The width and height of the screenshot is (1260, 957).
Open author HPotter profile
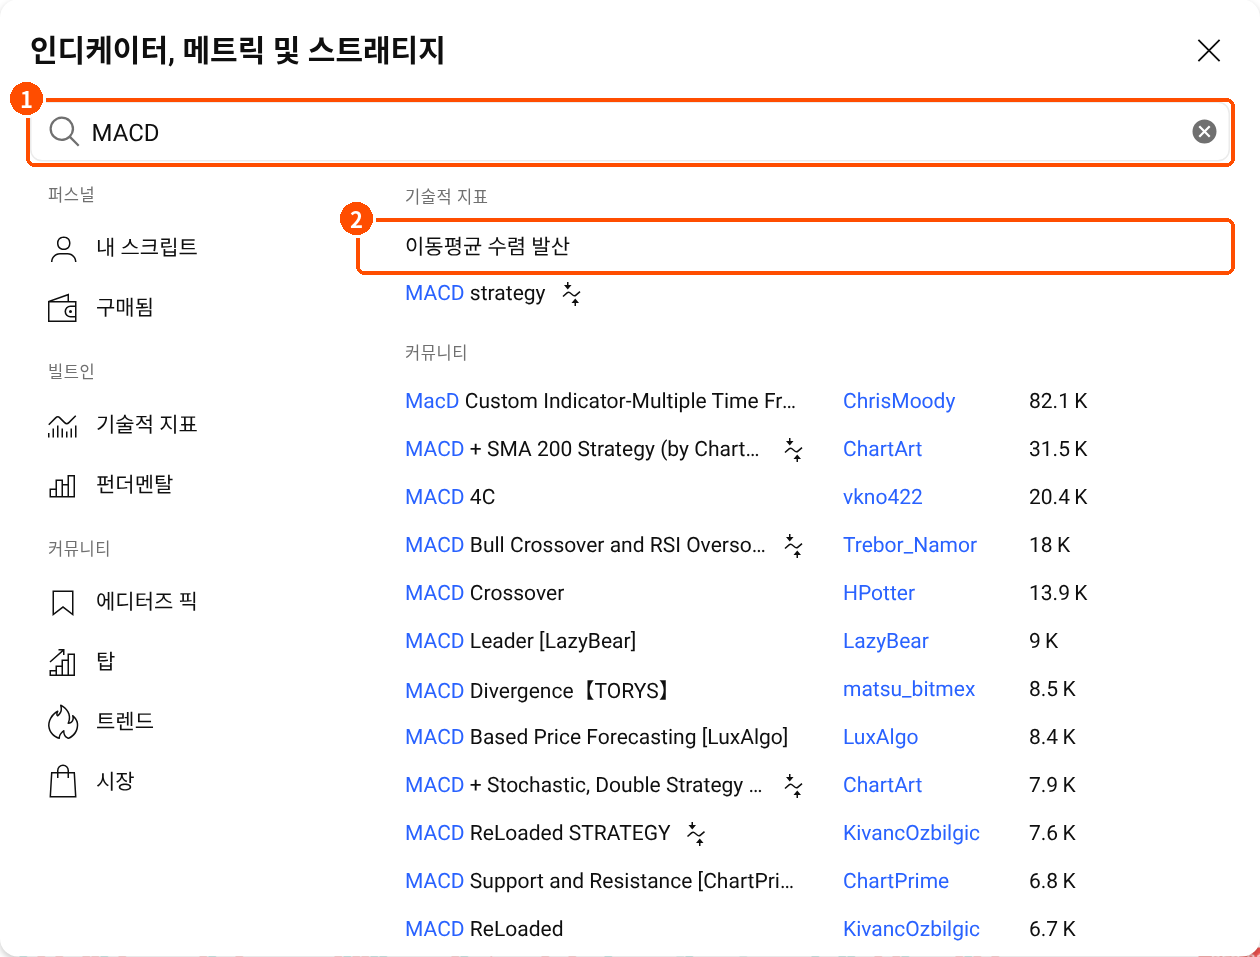pos(879,593)
